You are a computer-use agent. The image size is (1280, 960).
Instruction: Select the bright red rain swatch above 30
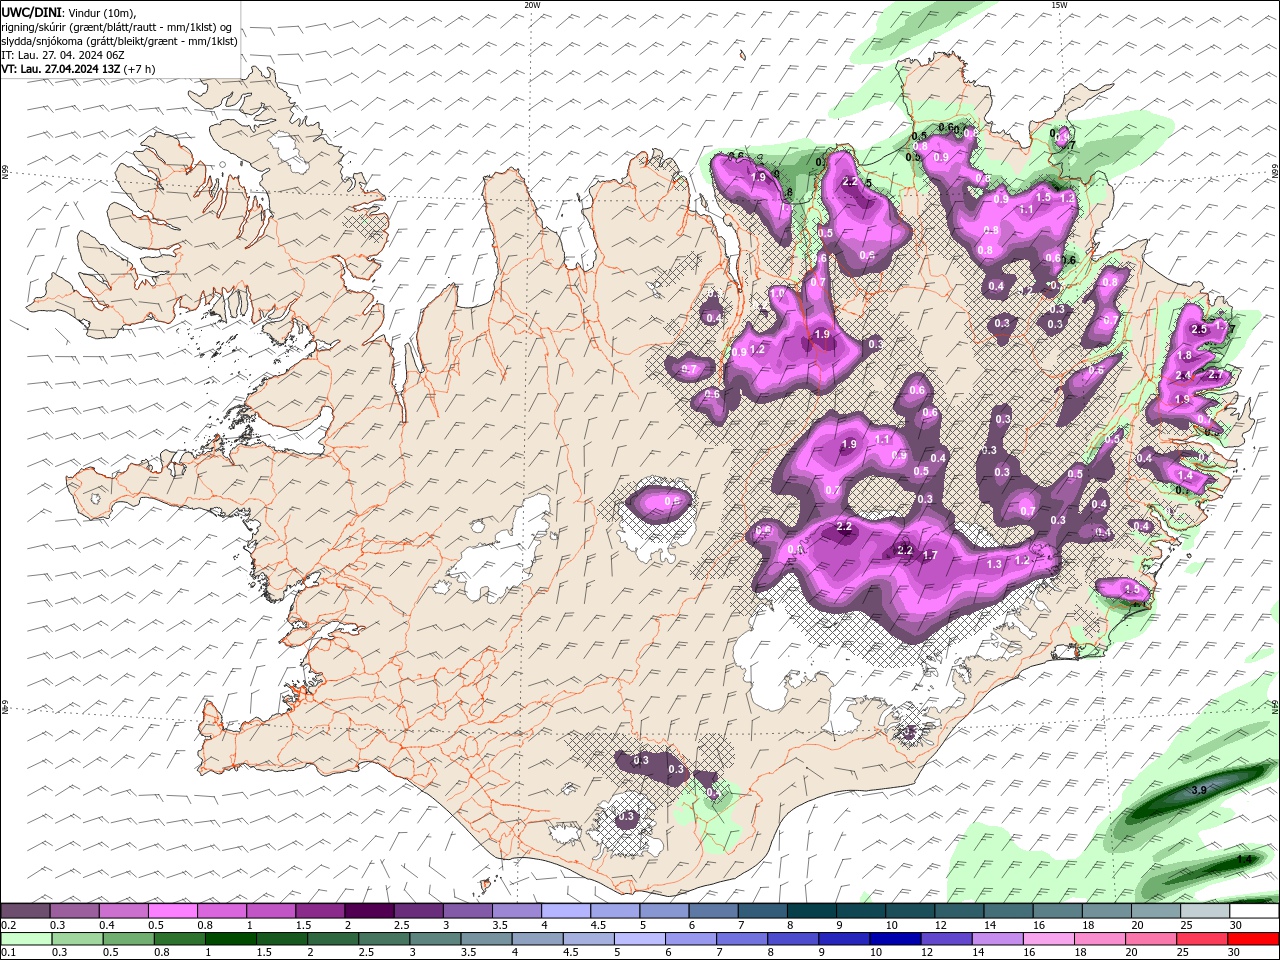coord(1253,939)
